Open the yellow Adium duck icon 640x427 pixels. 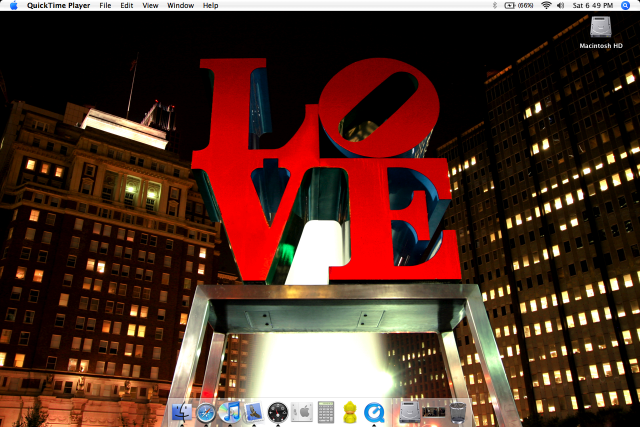(x=350, y=411)
